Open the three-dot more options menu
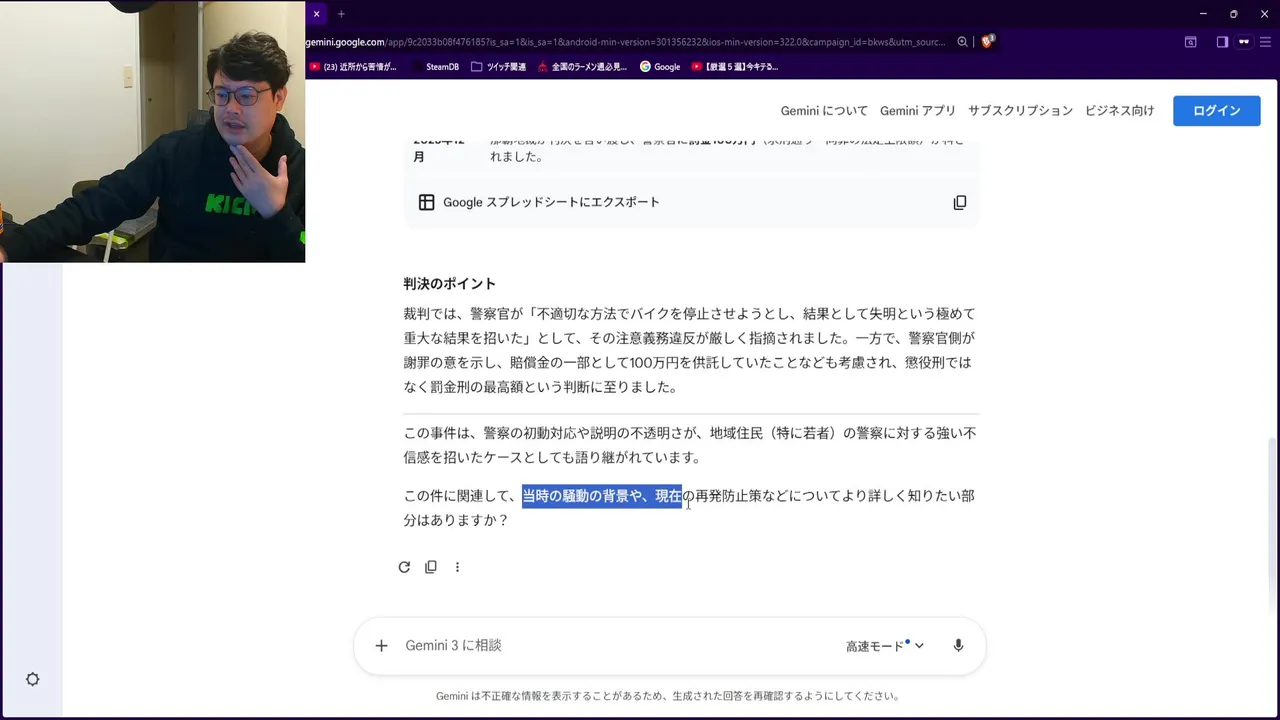The width and height of the screenshot is (1280, 720). [x=457, y=567]
